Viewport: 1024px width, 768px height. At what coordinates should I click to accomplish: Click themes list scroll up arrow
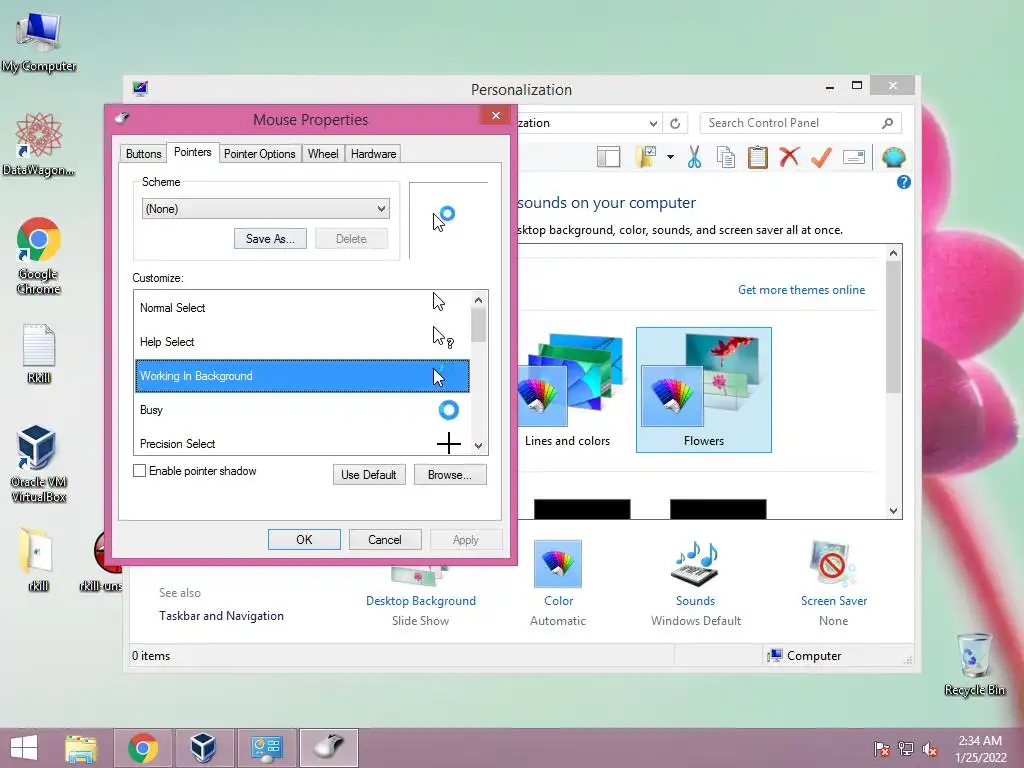893,253
